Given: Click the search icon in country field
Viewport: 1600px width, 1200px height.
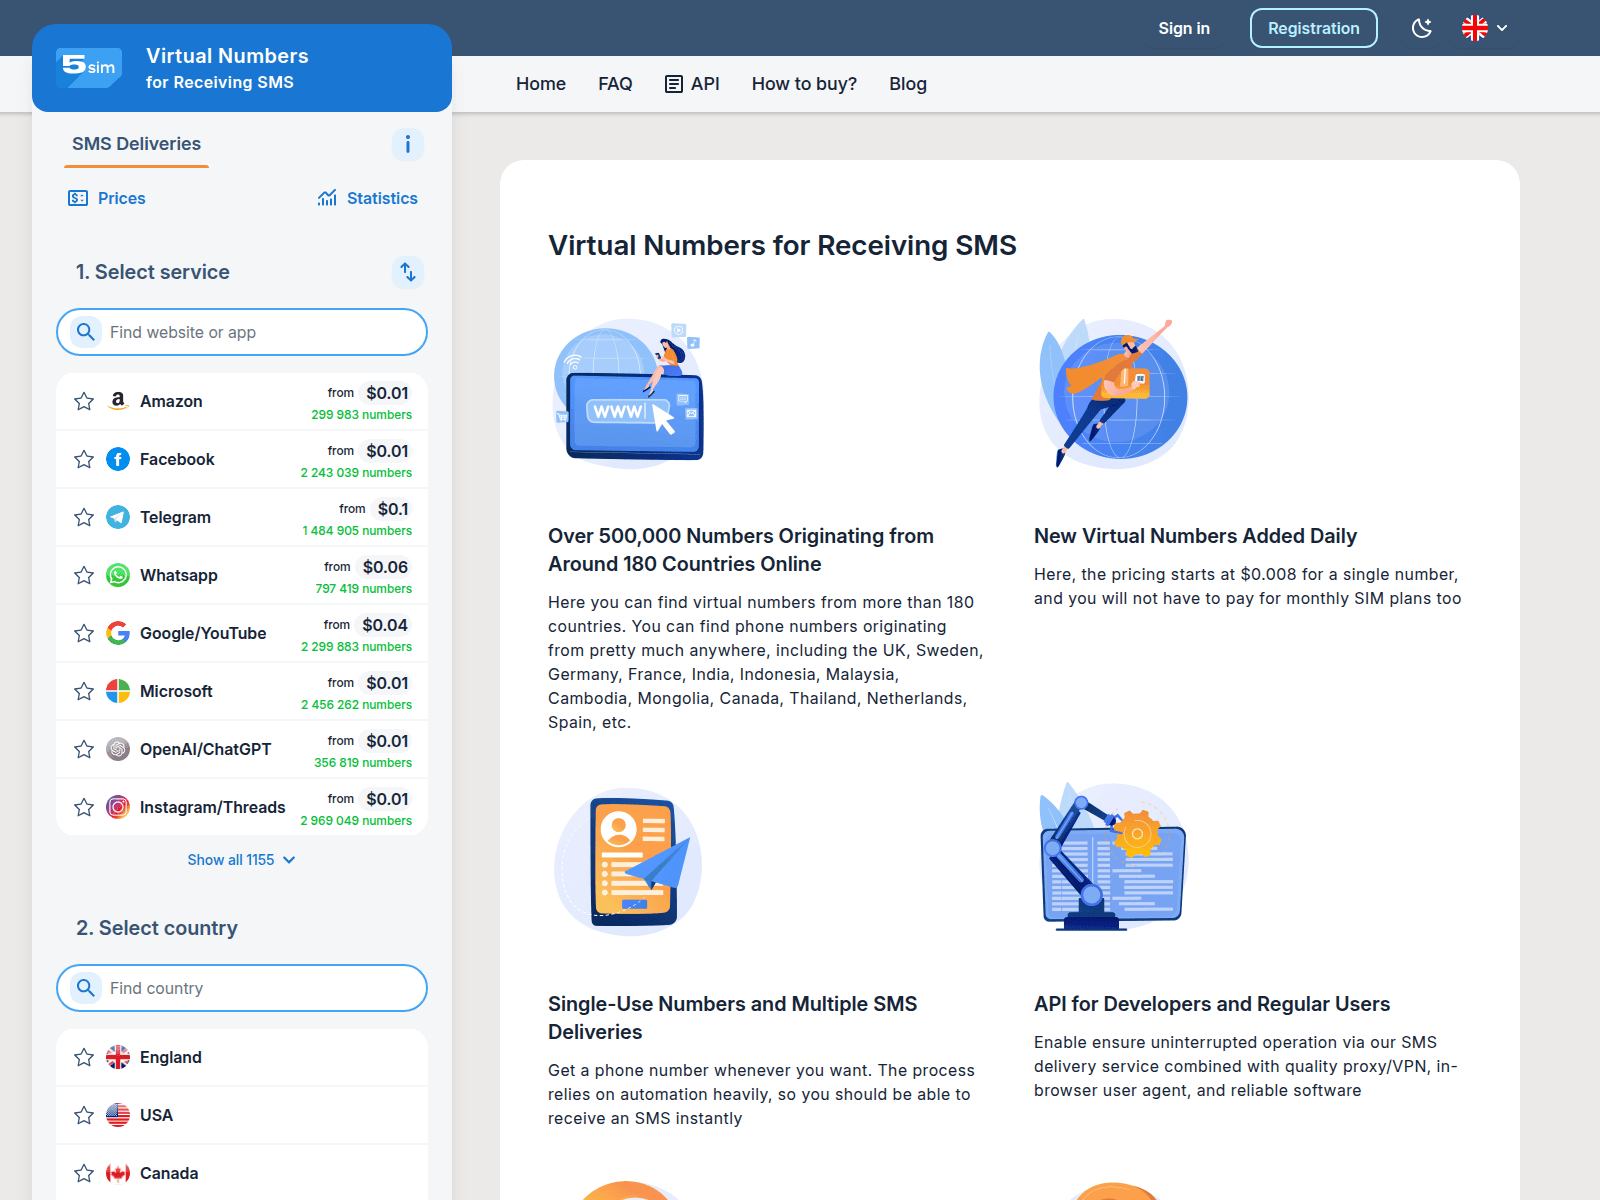Looking at the screenshot, I should click(x=86, y=988).
